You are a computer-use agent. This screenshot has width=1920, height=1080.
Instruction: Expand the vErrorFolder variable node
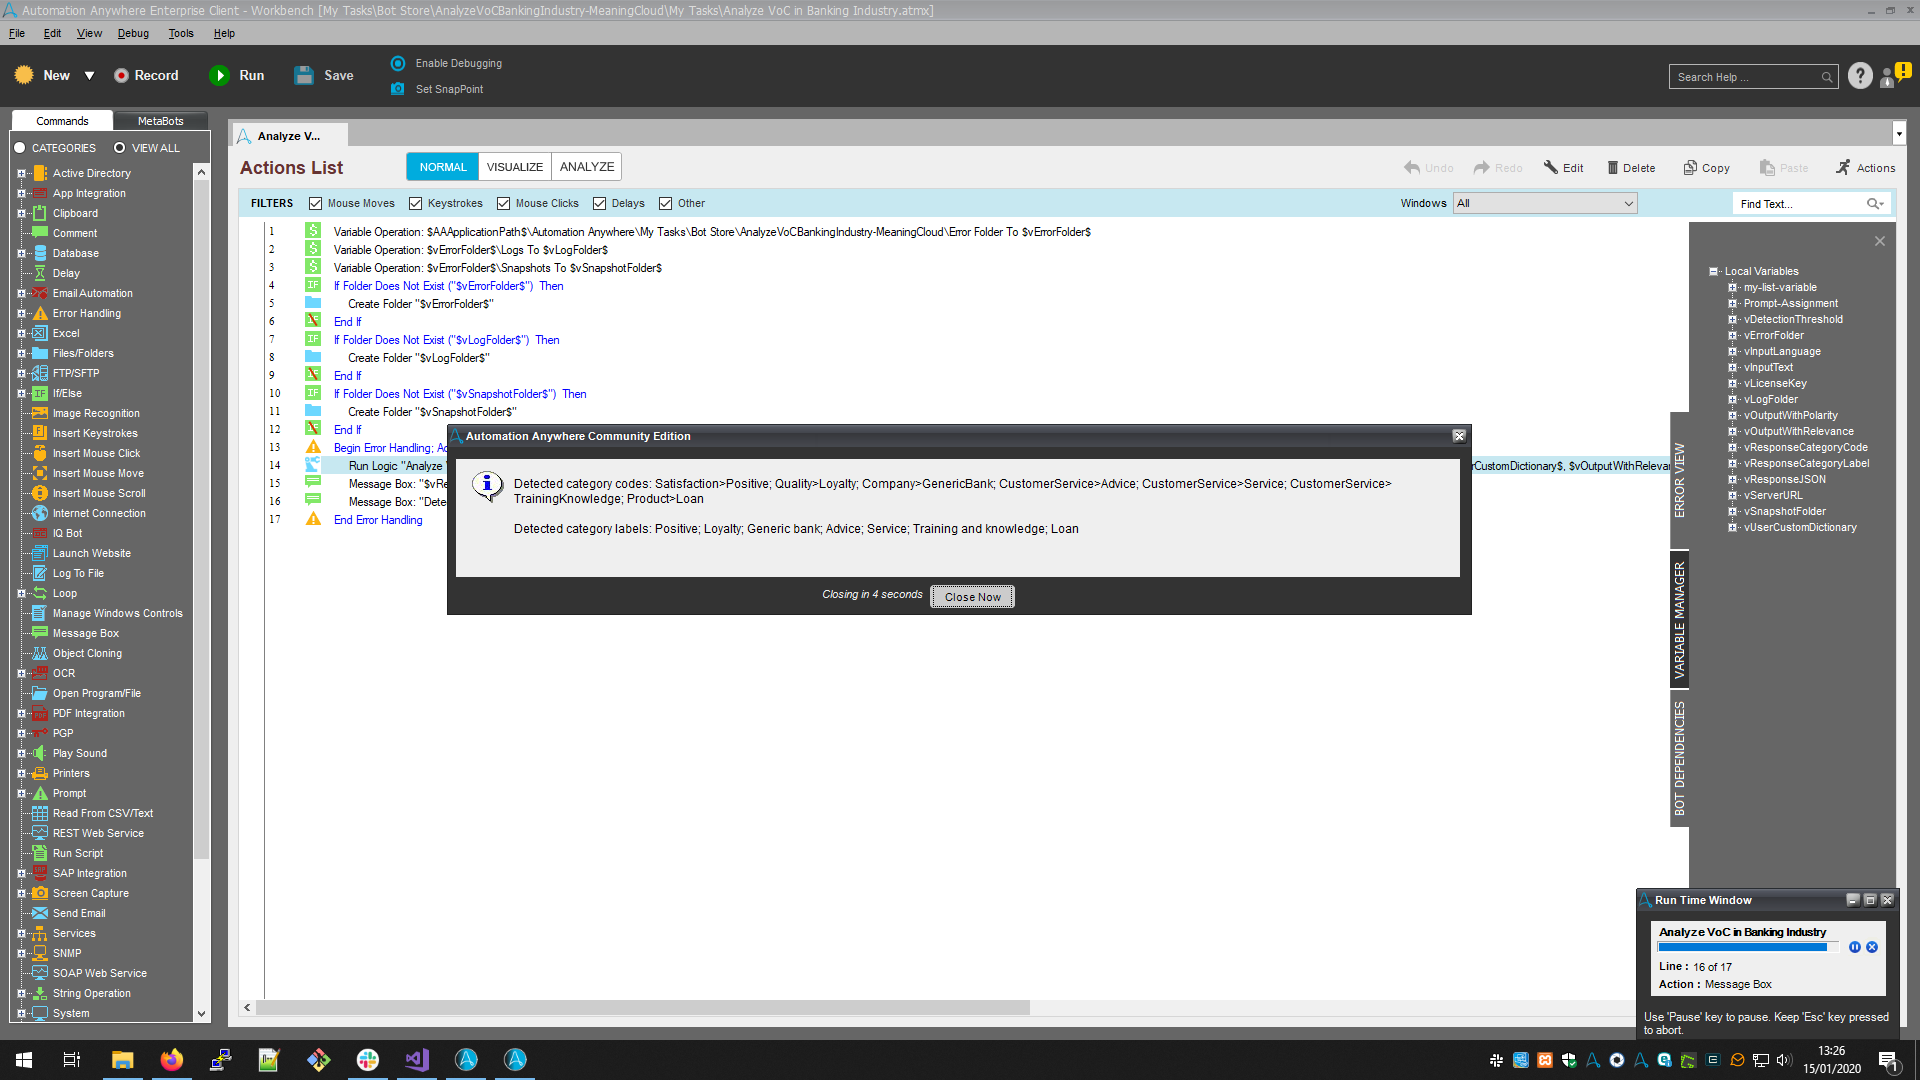coord(1733,336)
